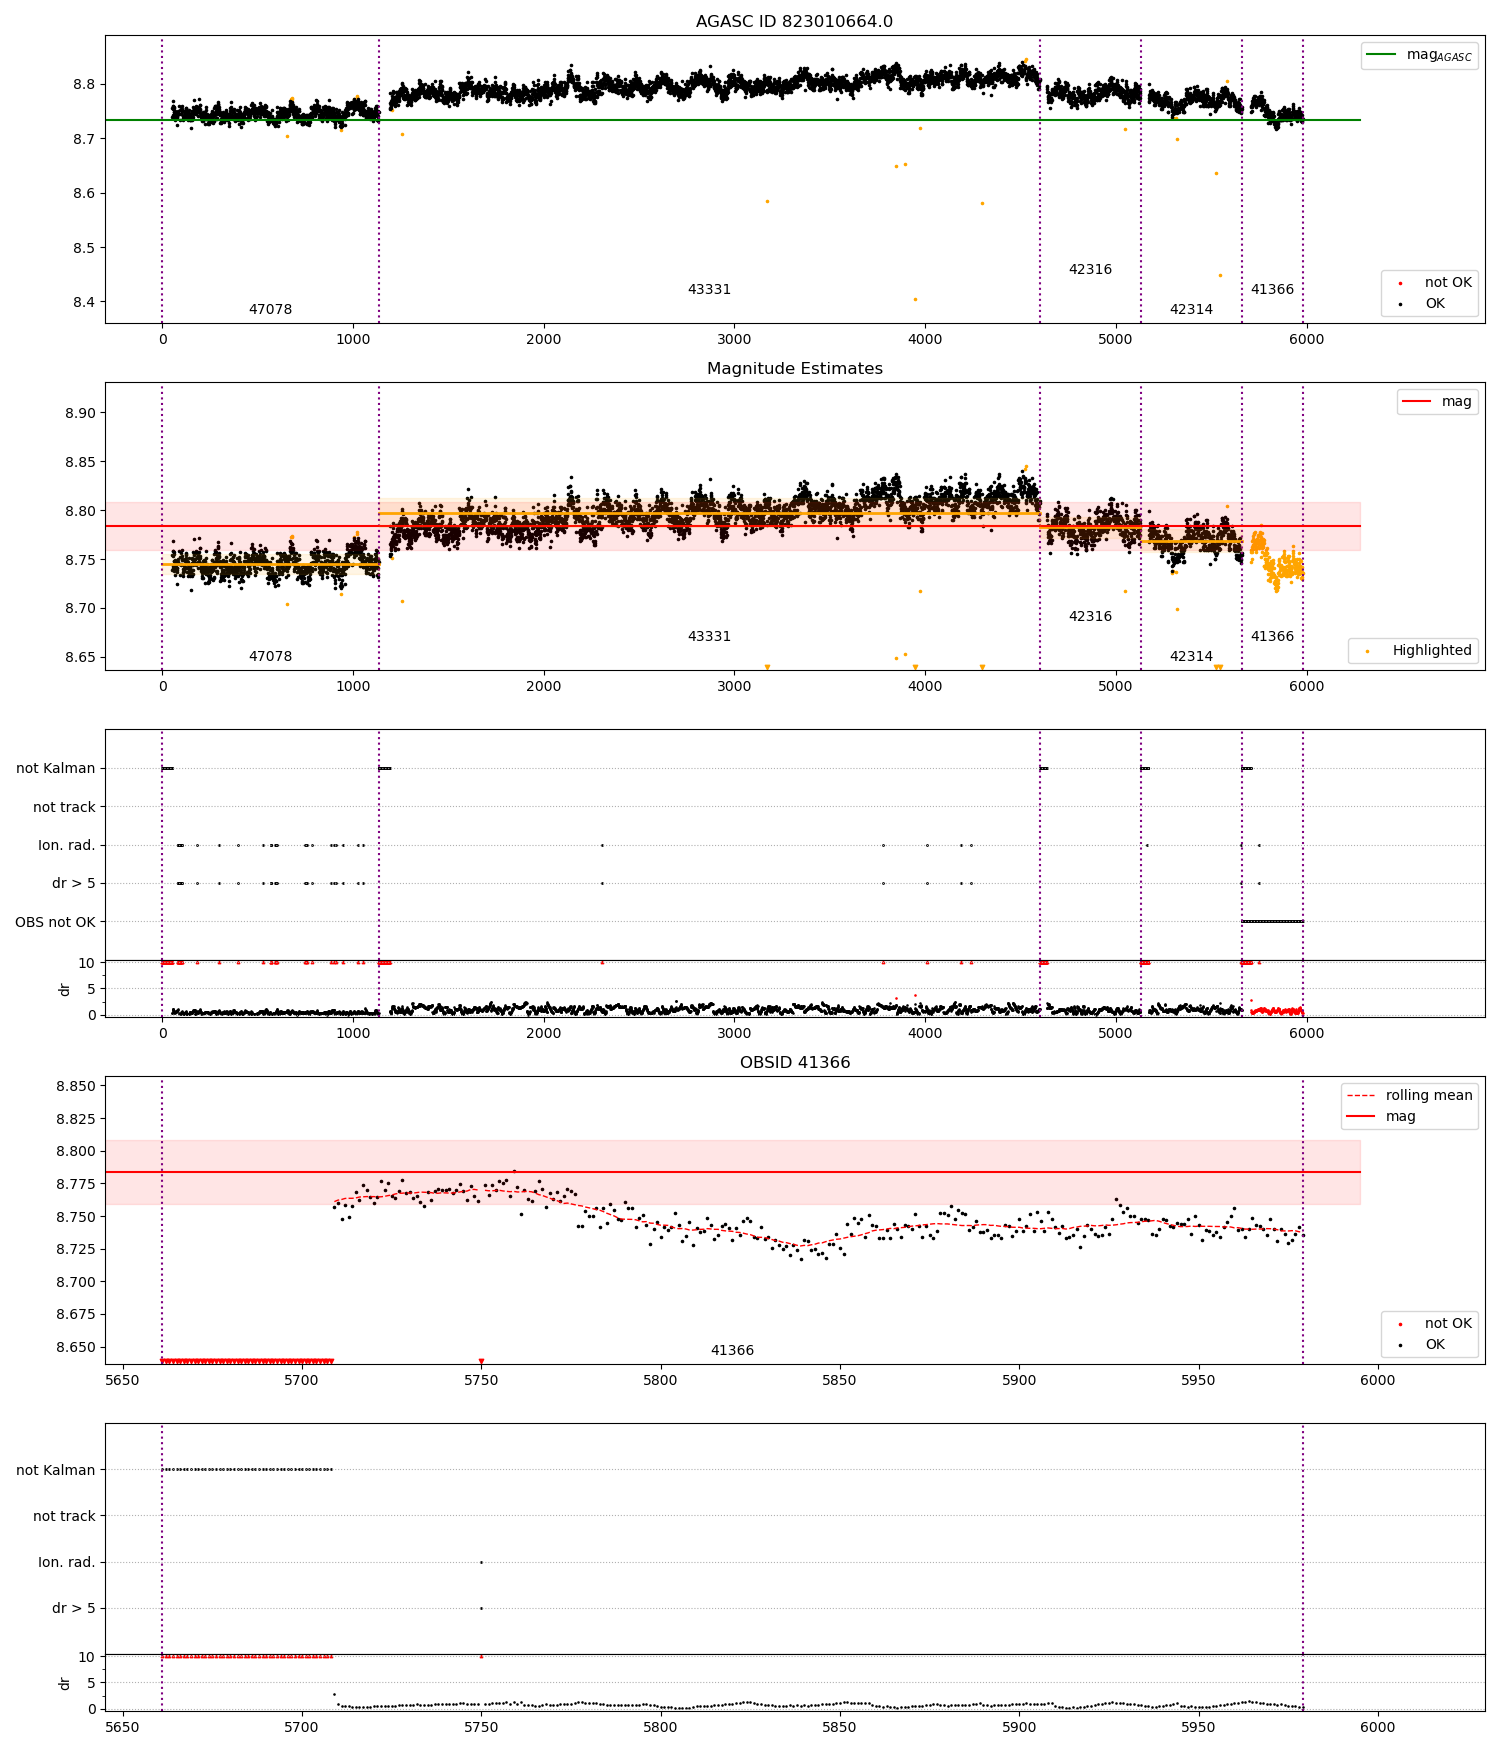Click obsid label 42316 in Magnitude Estimates plot
This screenshot has width=1500, height=1750.
[1090, 616]
